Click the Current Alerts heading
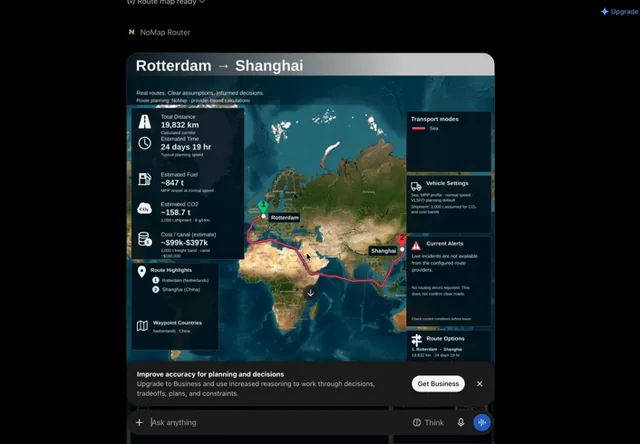 click(444, 244)
